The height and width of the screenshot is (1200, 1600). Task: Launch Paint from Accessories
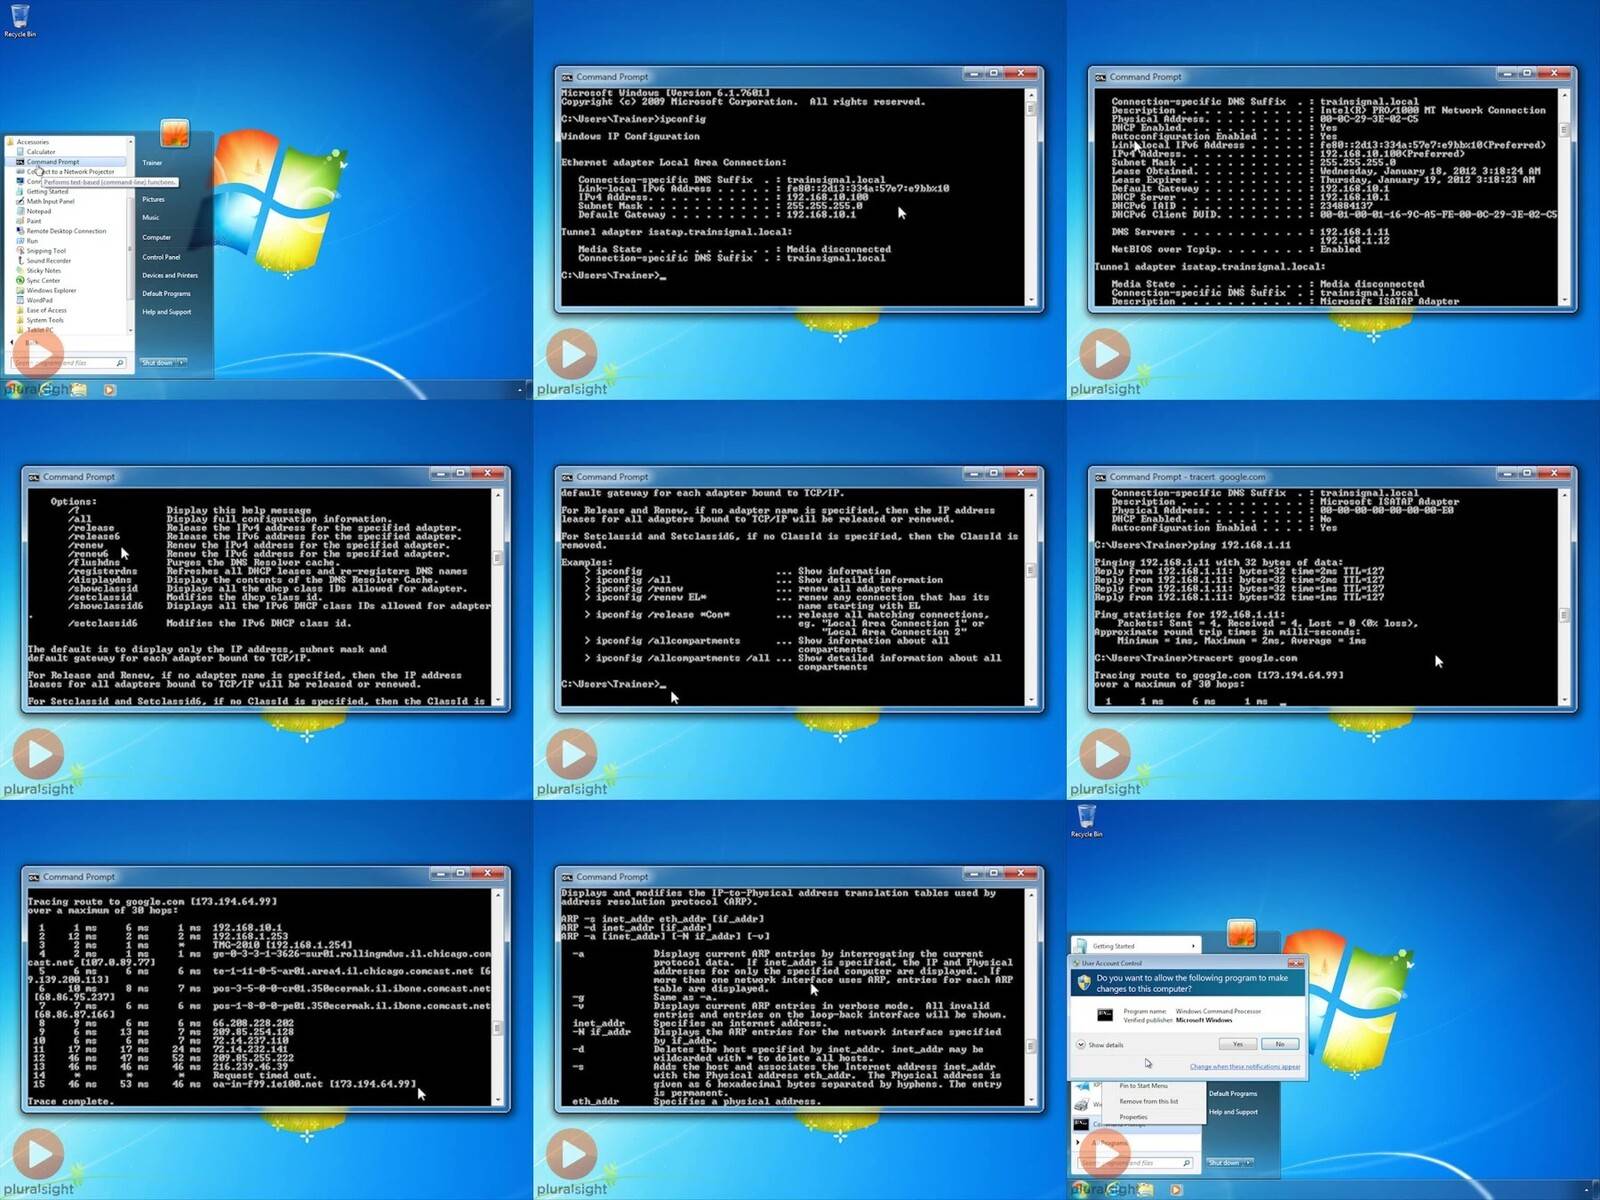pyautogui.click(x=34, y=221)
